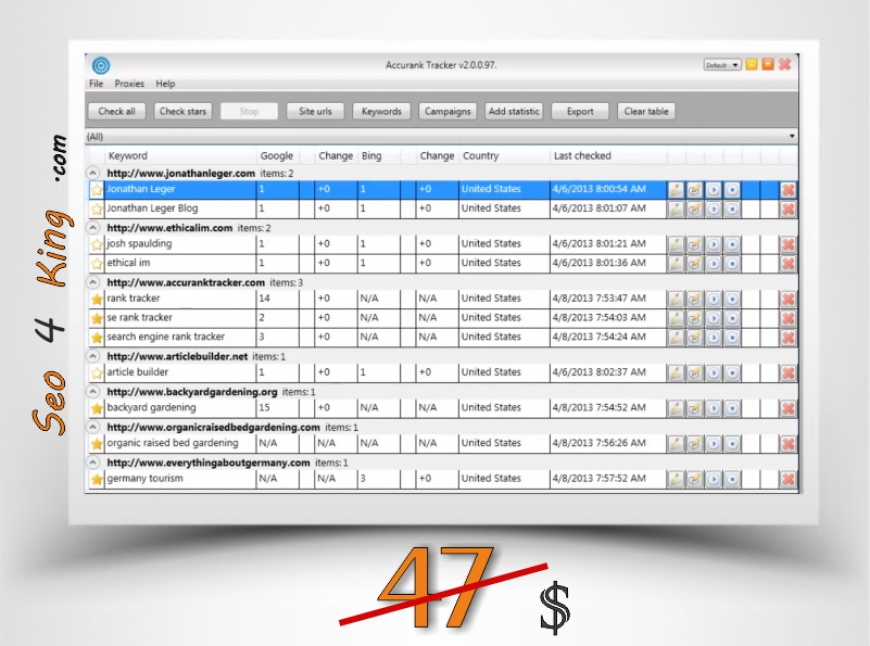This screenshot has width=870, height=646.
Task: Stop checking the ethical im keyword
Action: pos(732,264)
